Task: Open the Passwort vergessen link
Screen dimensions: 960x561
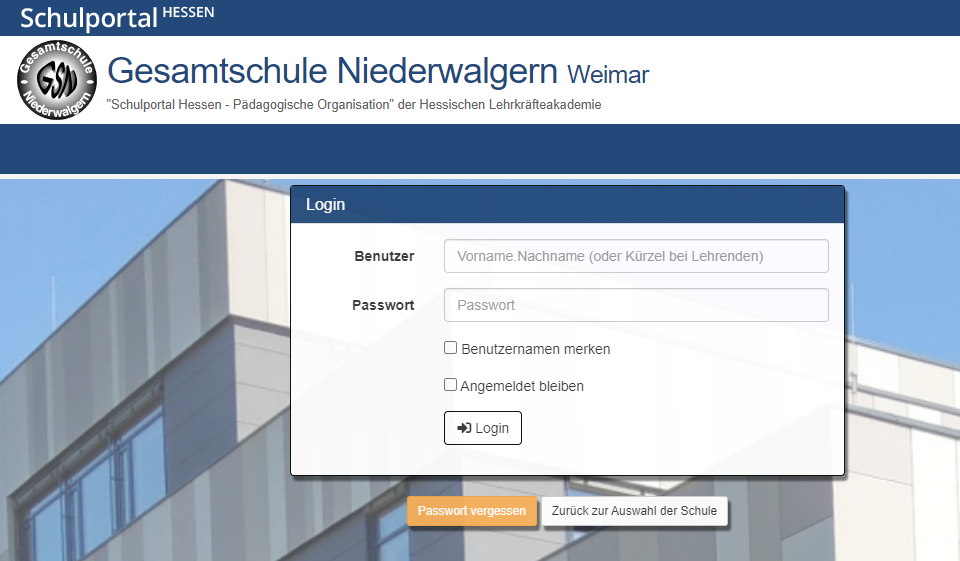Action: click(471, 511)
